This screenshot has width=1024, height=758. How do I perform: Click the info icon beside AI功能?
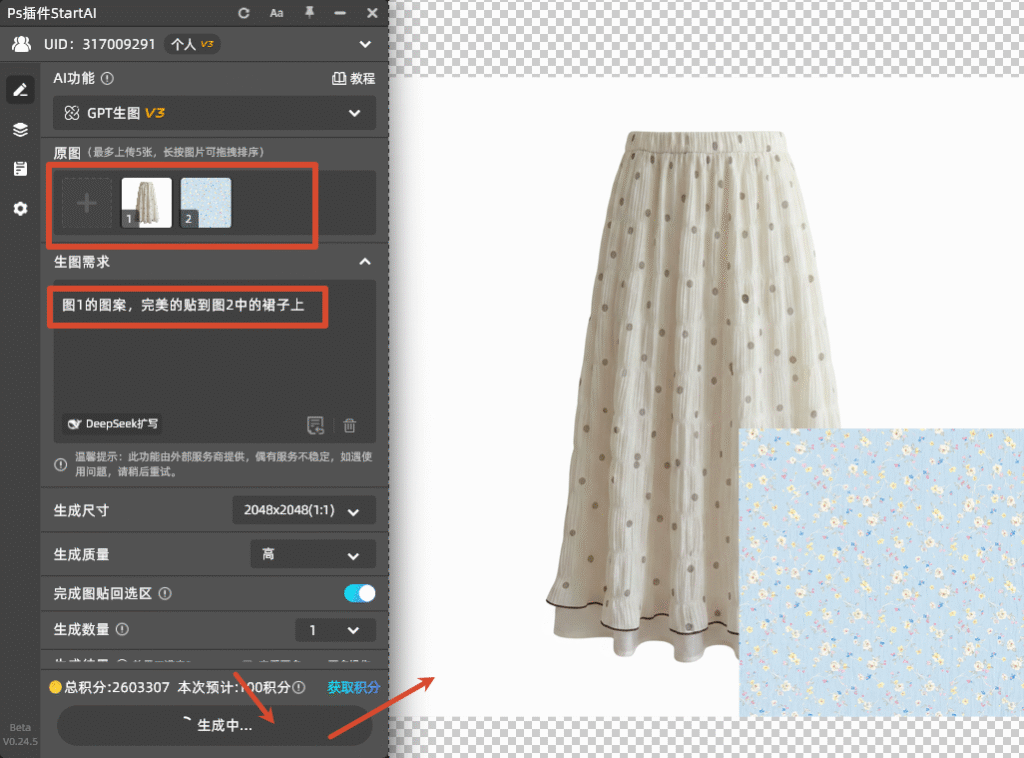point(108,78)
